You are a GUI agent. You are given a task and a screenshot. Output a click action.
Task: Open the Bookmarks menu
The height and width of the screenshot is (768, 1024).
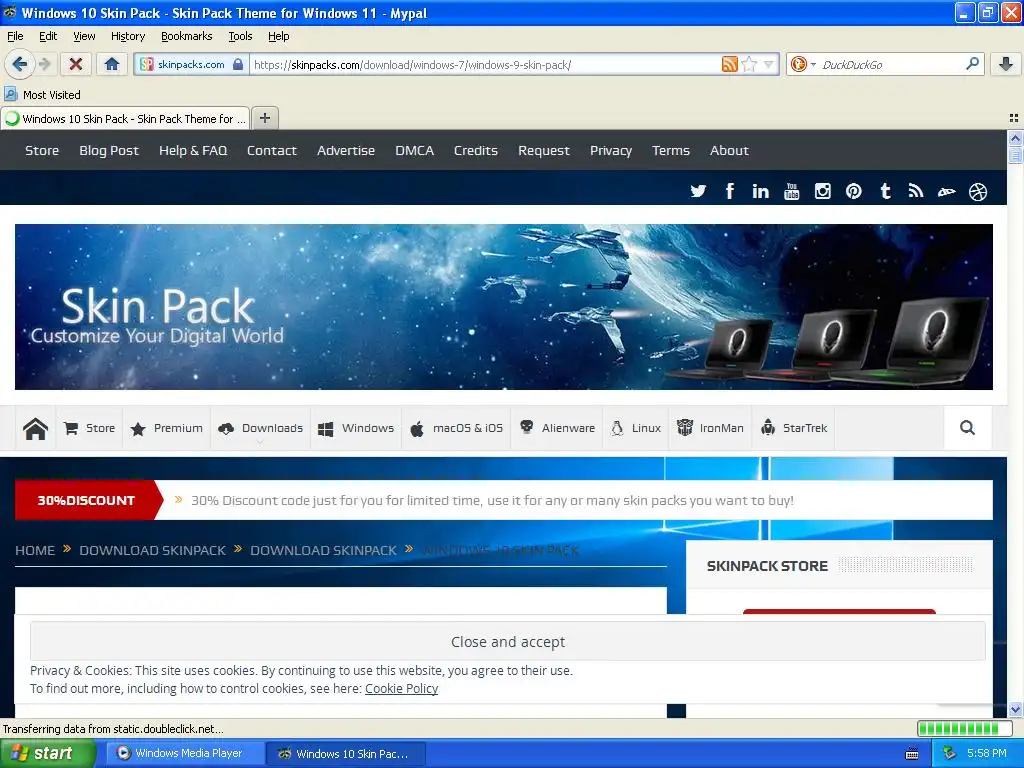point(187,36)
